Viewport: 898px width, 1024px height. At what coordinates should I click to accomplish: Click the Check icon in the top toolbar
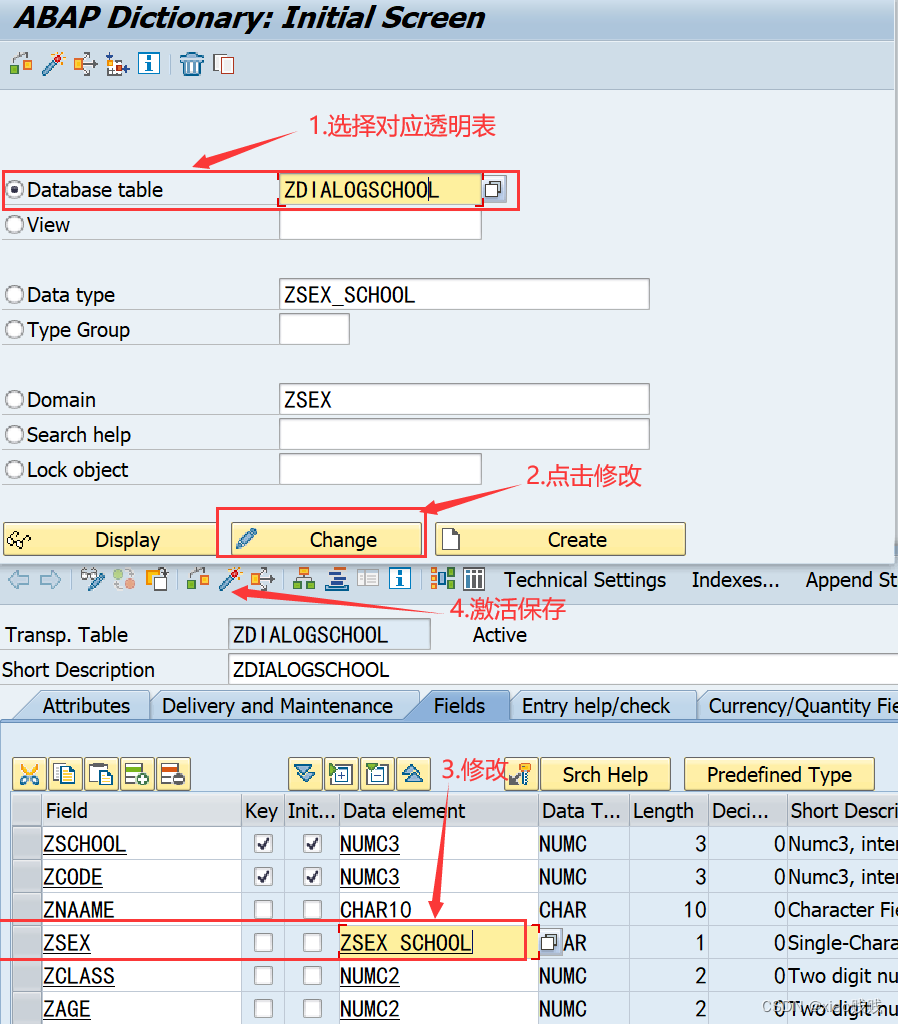[x=21, y=64]
